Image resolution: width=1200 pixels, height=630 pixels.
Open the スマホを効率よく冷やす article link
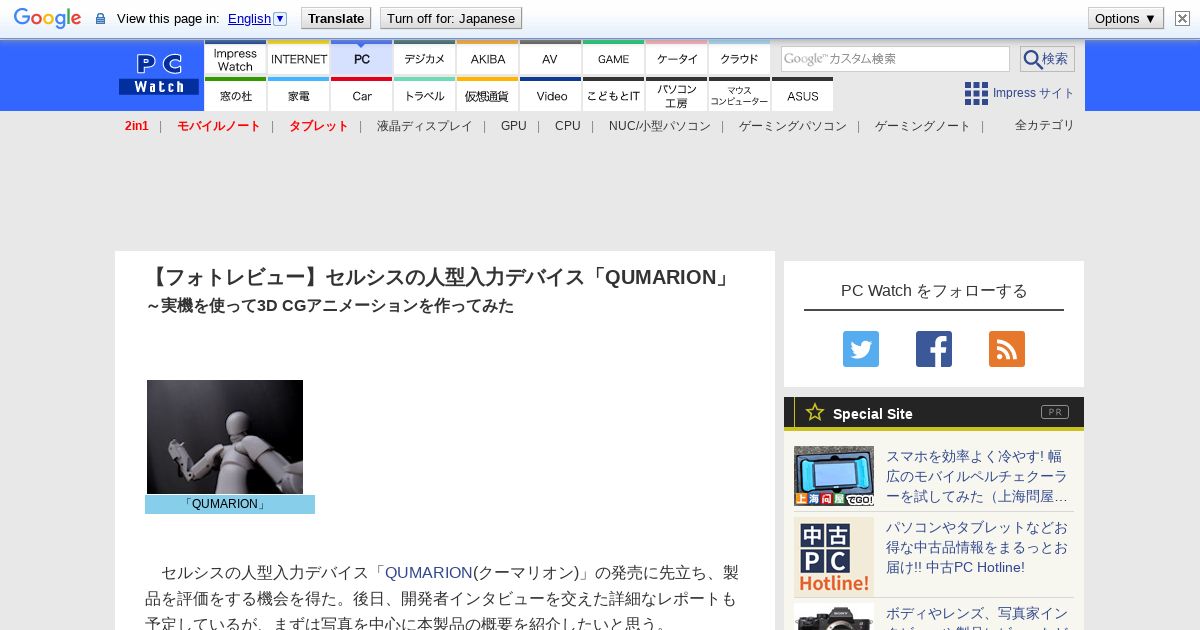point(977,476)
